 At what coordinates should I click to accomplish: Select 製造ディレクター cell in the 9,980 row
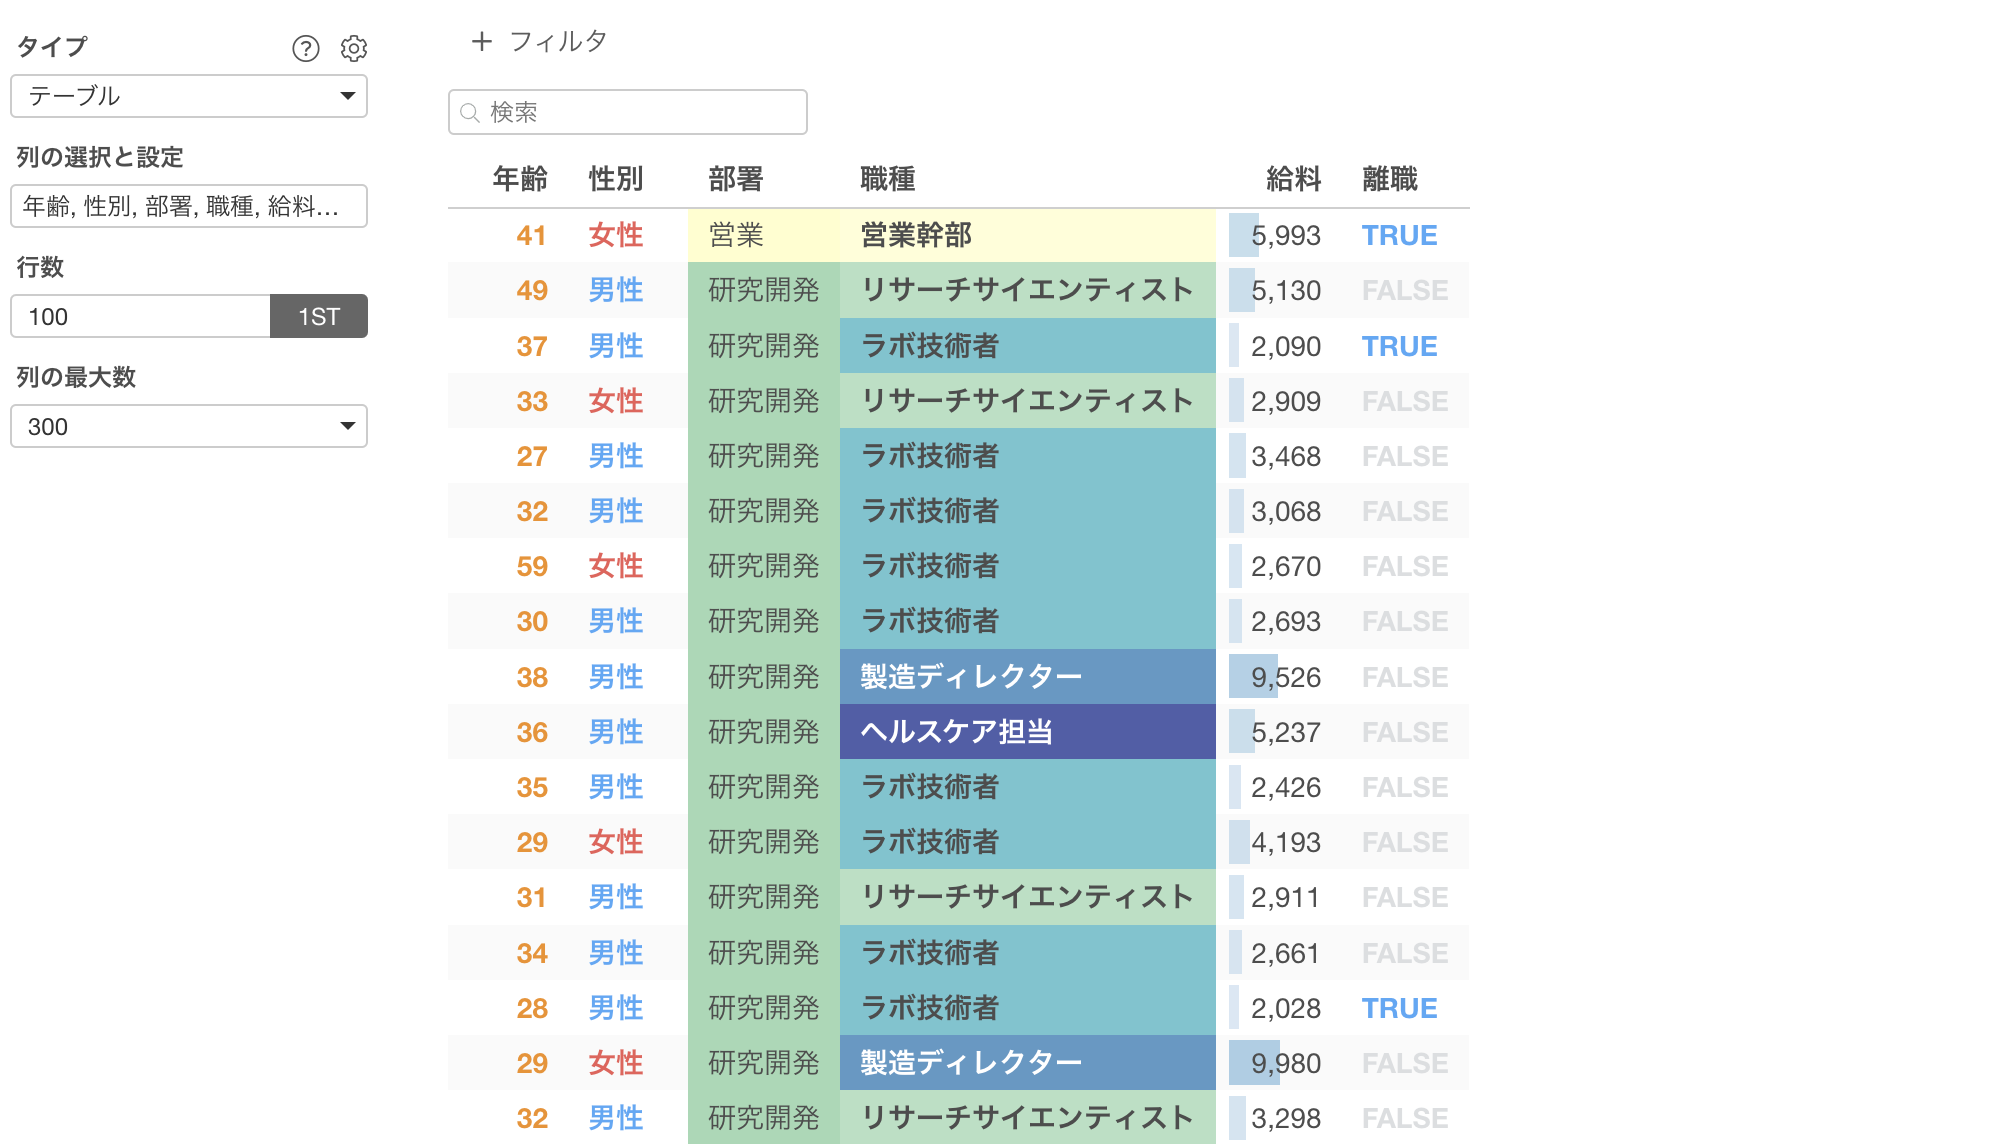coord(1028,1063)
